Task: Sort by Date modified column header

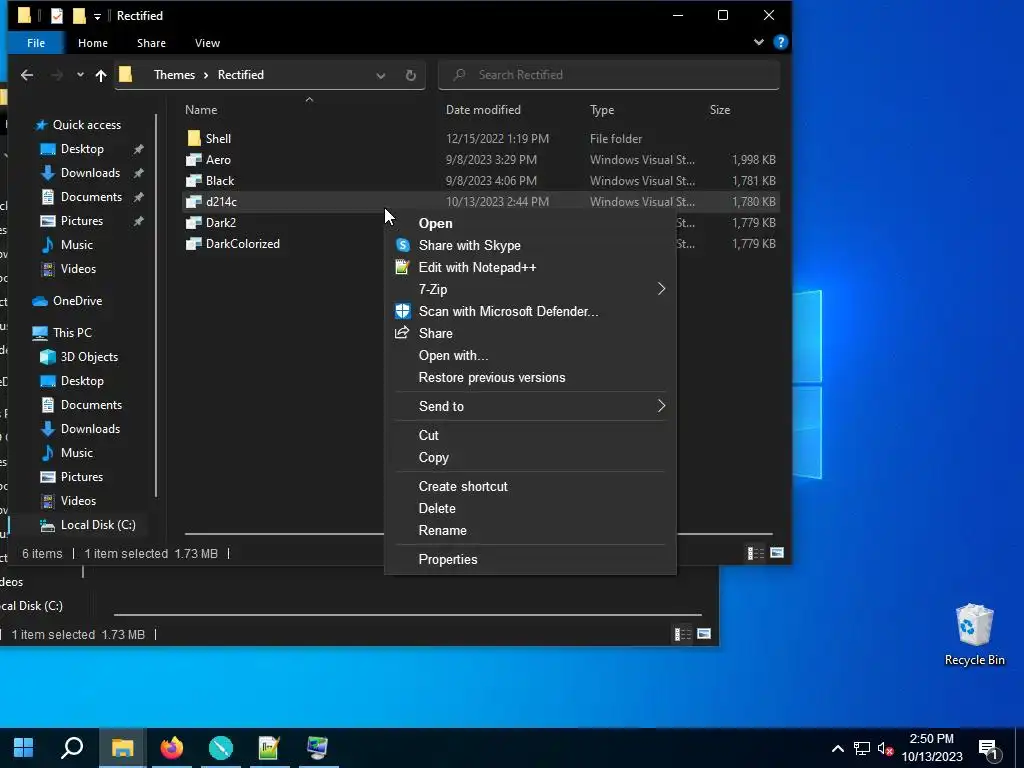Action: pyautogui.click(x=483, y=110)
